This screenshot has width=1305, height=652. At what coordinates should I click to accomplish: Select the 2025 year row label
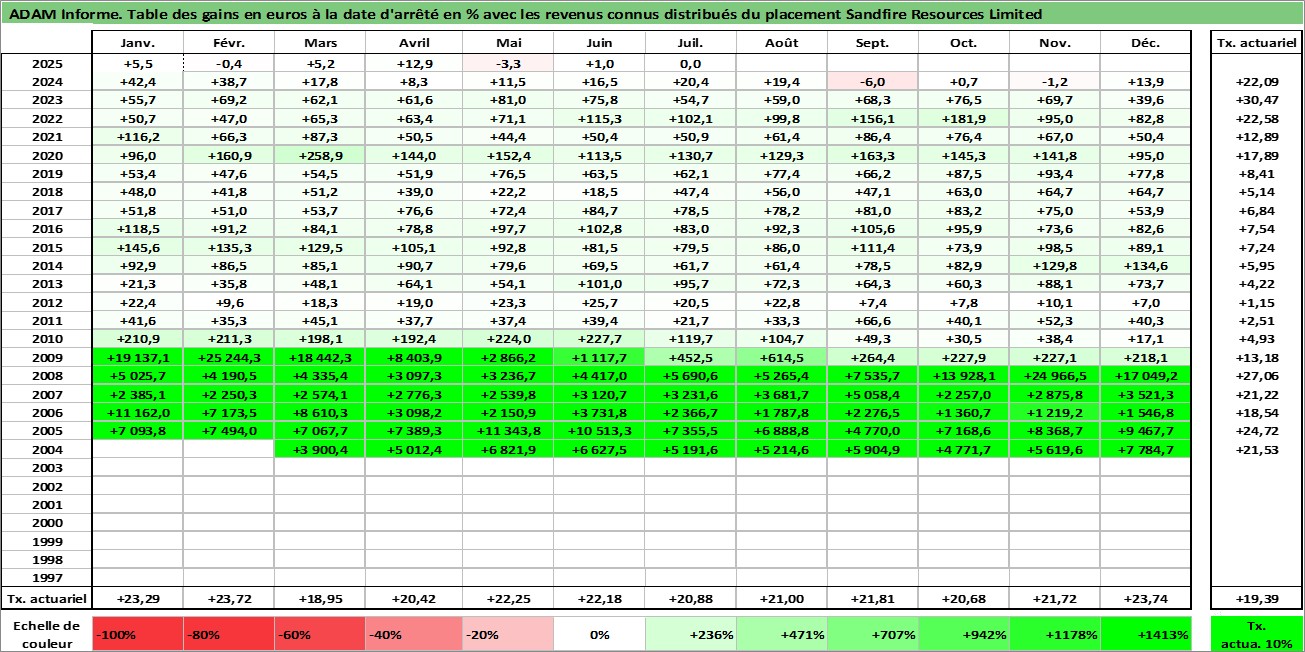coord(46,63)
